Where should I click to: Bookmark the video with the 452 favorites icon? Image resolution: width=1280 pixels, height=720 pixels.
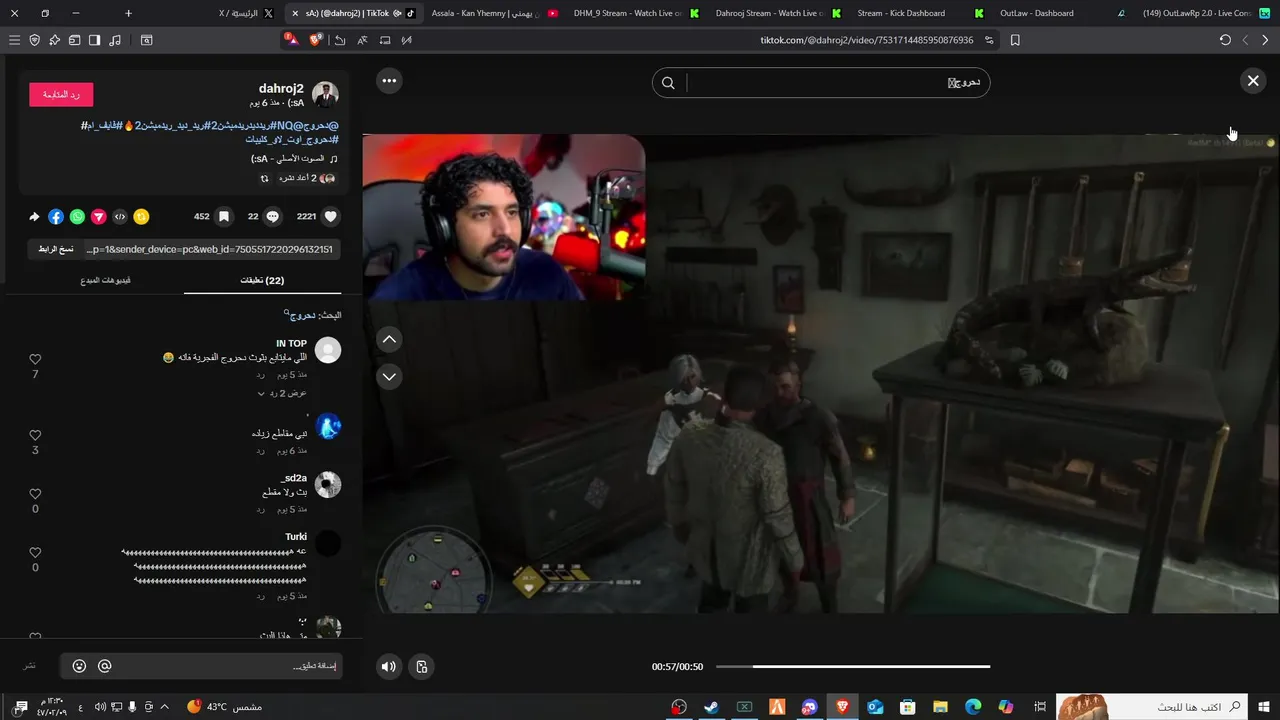click(x=224, y=216)
